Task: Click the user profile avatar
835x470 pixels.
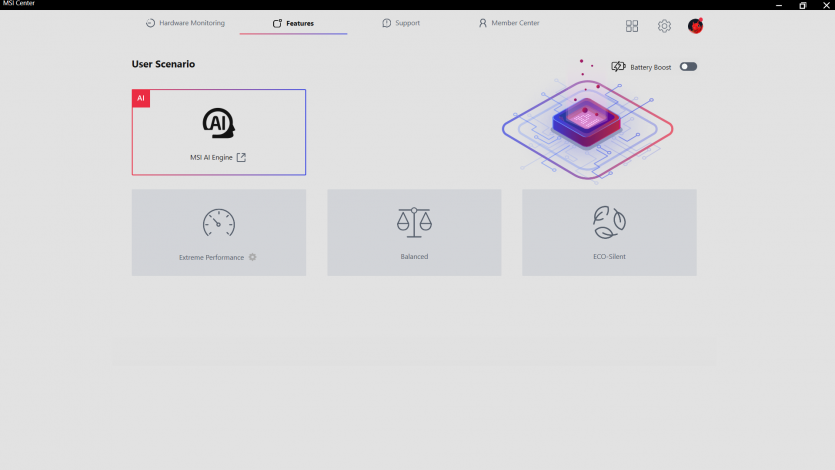Action: 695,26
